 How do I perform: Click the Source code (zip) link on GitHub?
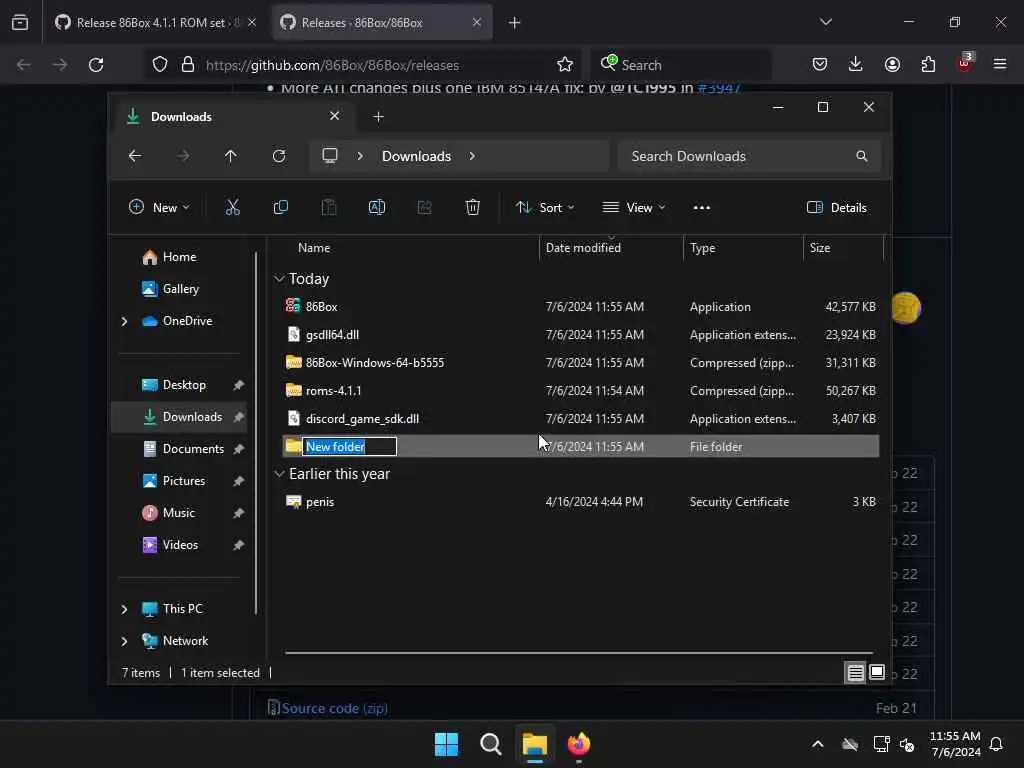tap(334, 708)
